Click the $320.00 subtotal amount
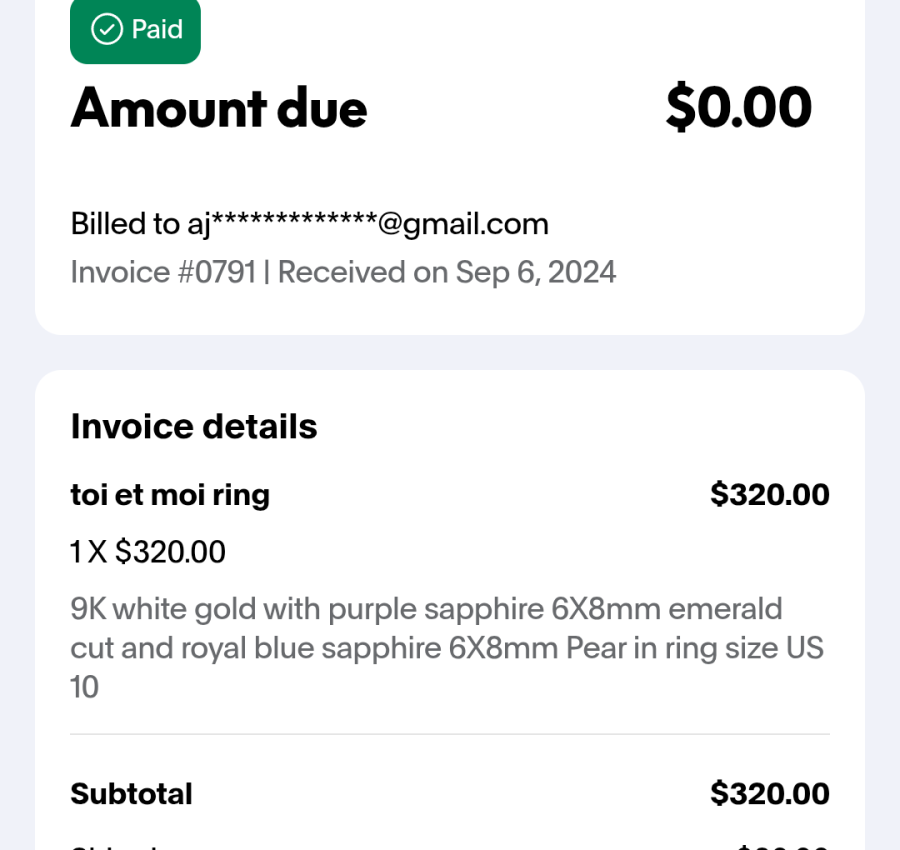The height and width of the screenshot is (850, 900). point(770,793)
